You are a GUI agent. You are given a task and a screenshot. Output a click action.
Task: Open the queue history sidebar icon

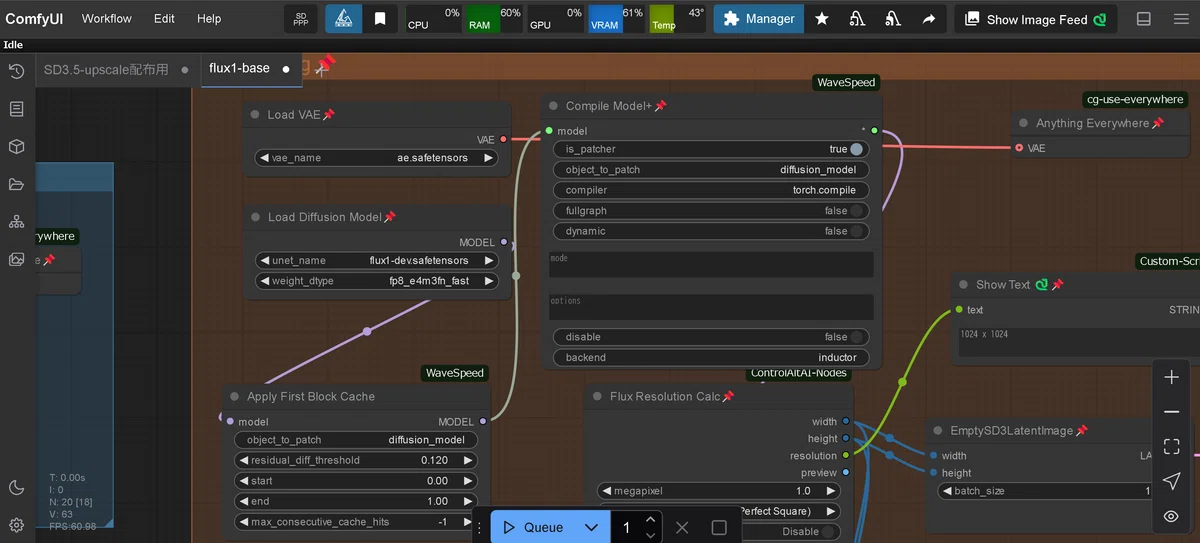[16, 71]
